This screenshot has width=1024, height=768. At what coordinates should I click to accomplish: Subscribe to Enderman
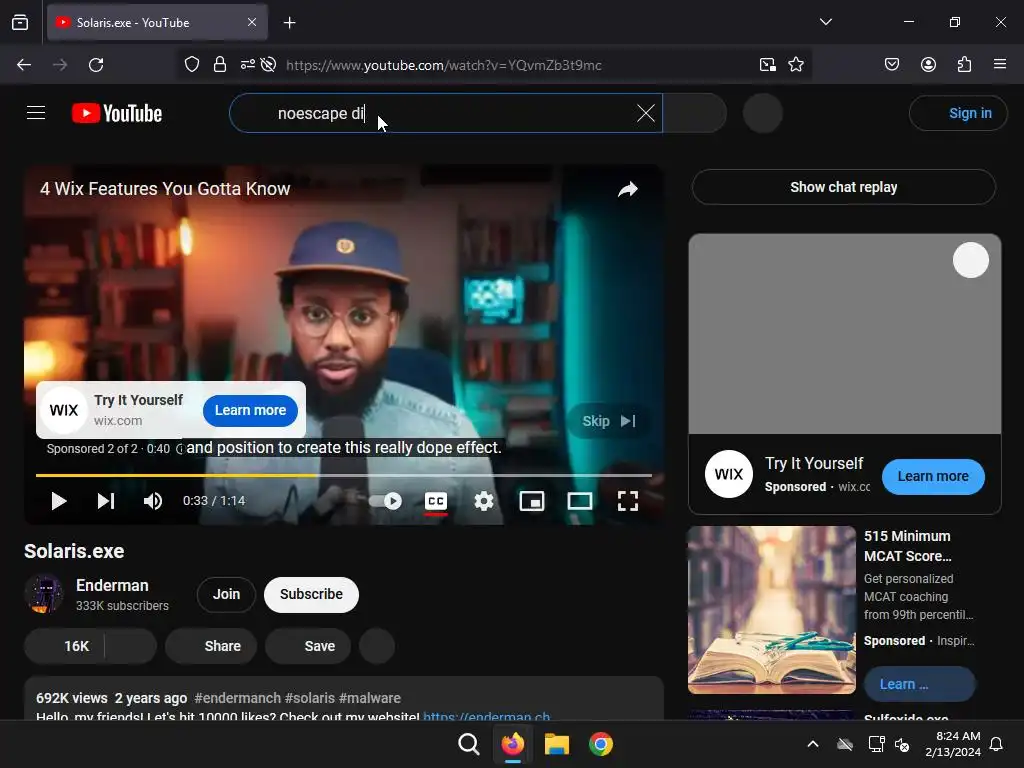311,594
